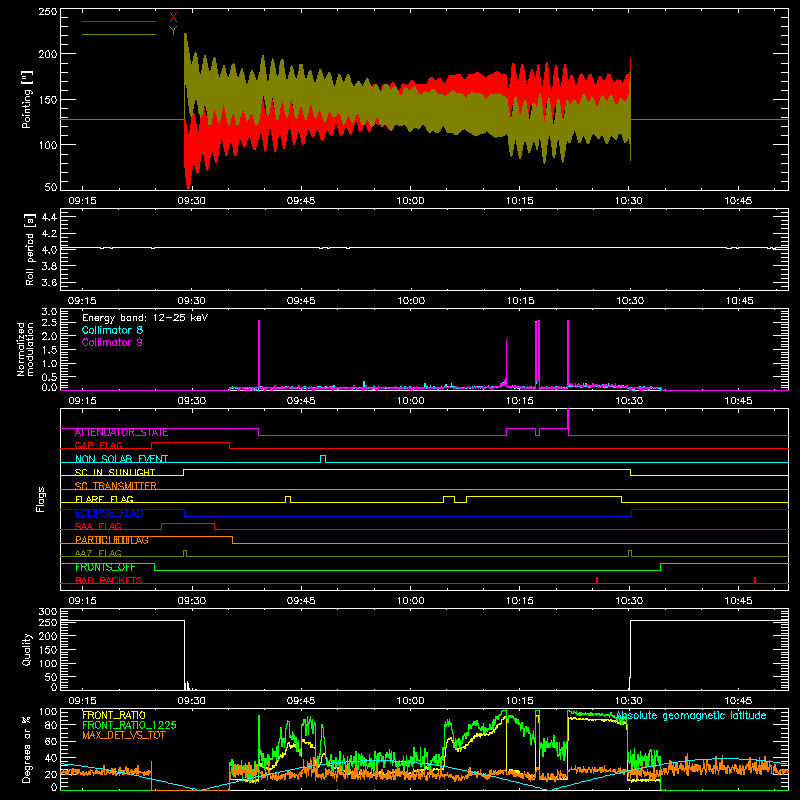
Task: Click the "4.4" tick on the Roll period axis
Action: tap(49, 217)
